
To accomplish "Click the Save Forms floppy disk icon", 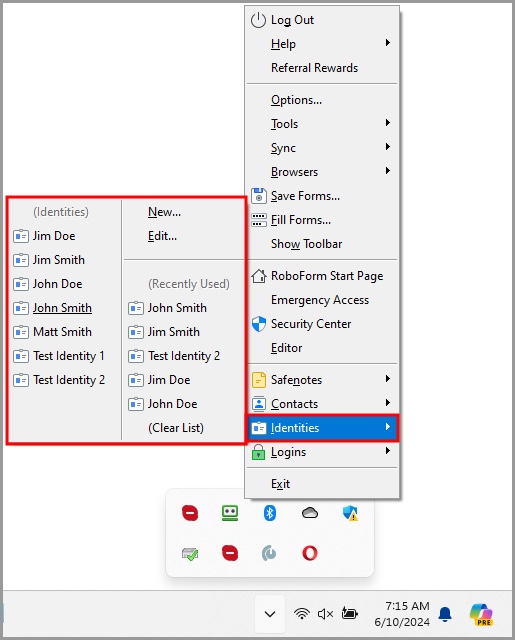I will (259, 196).
